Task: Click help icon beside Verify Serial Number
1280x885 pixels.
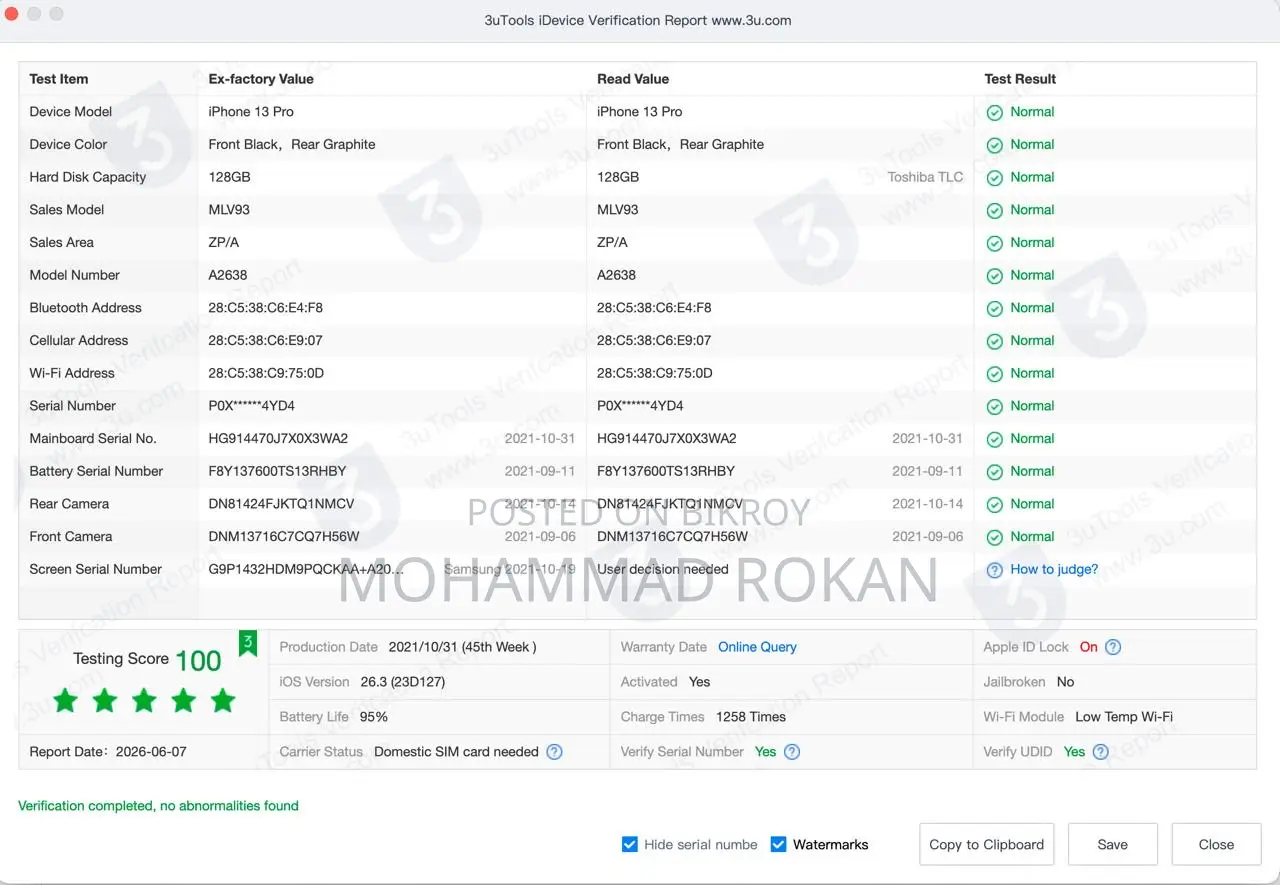Action: point(792,752)
